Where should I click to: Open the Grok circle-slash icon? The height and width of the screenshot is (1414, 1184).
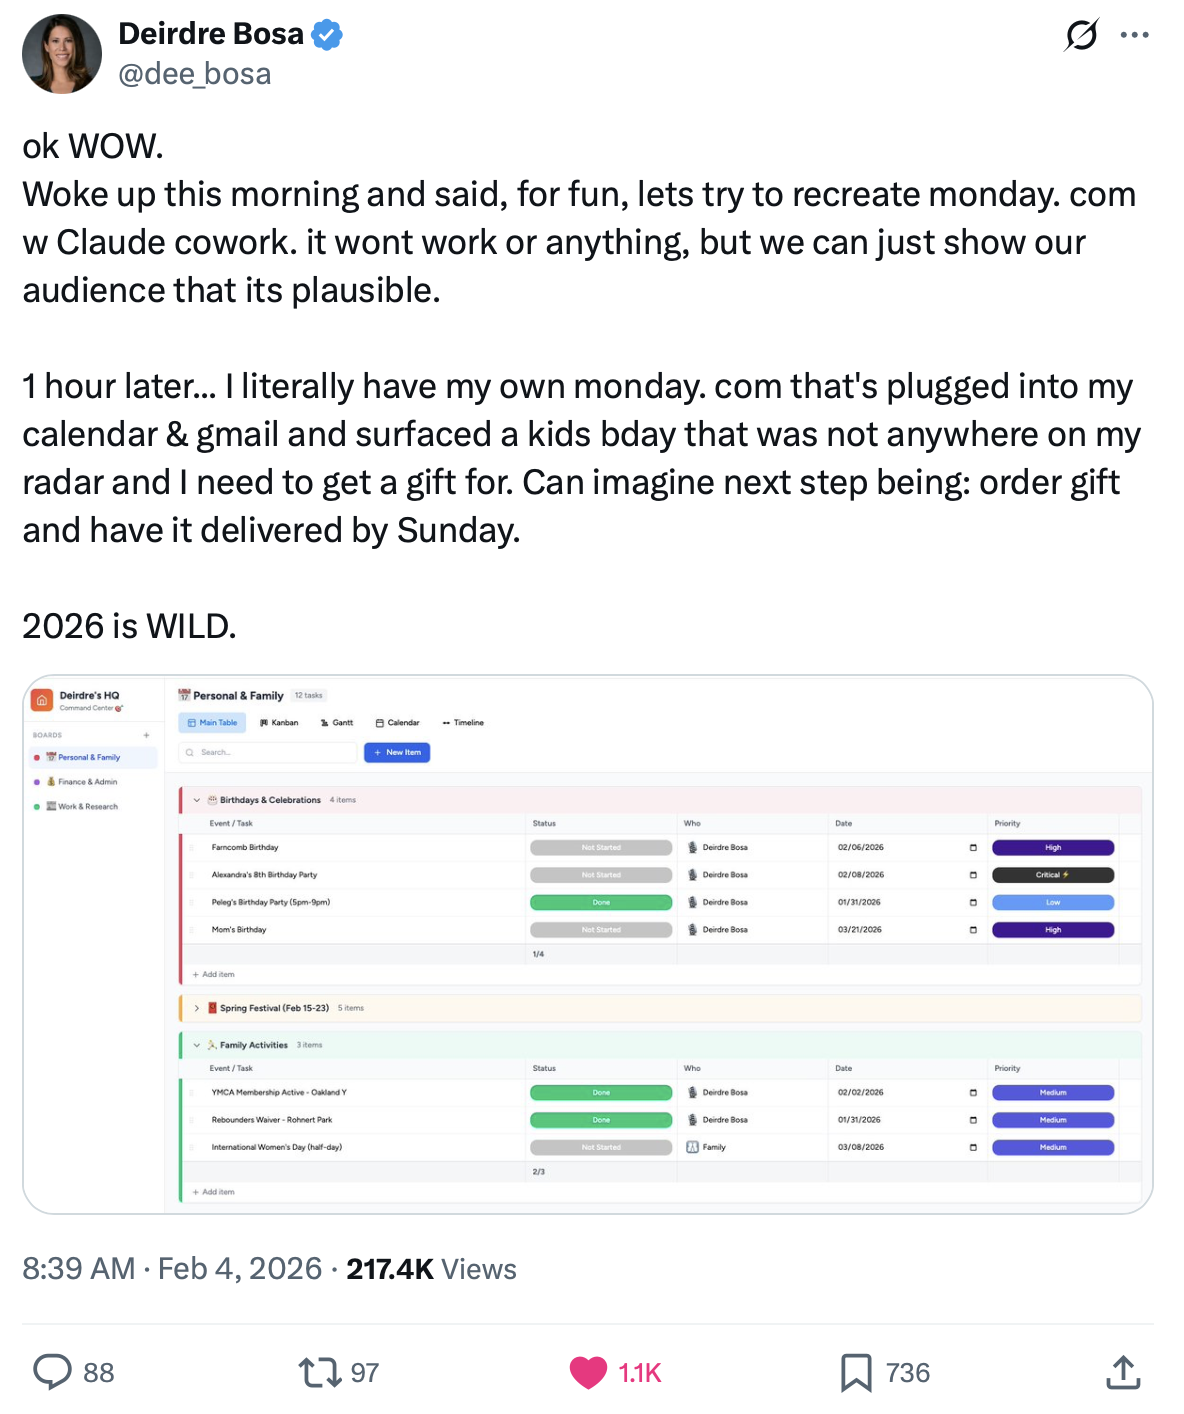click(1081, 35)
